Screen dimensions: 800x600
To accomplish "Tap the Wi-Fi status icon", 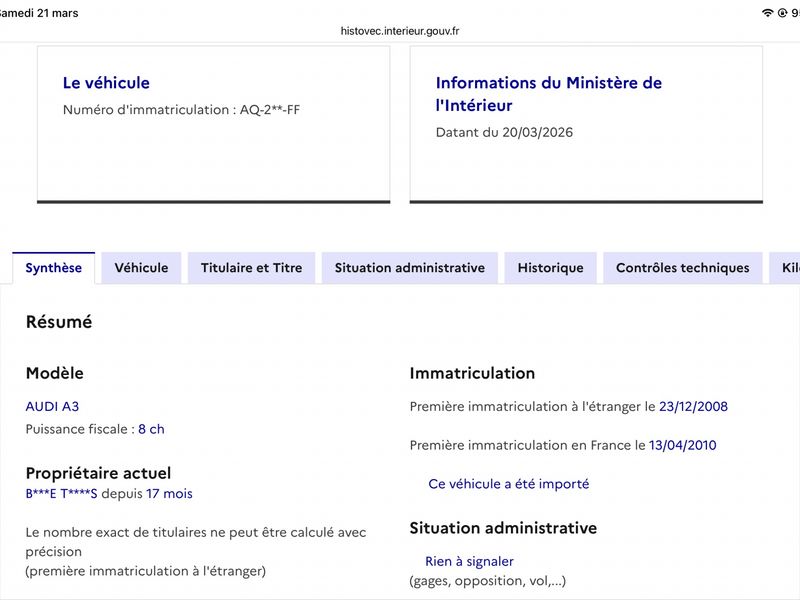I will point(767,13).
